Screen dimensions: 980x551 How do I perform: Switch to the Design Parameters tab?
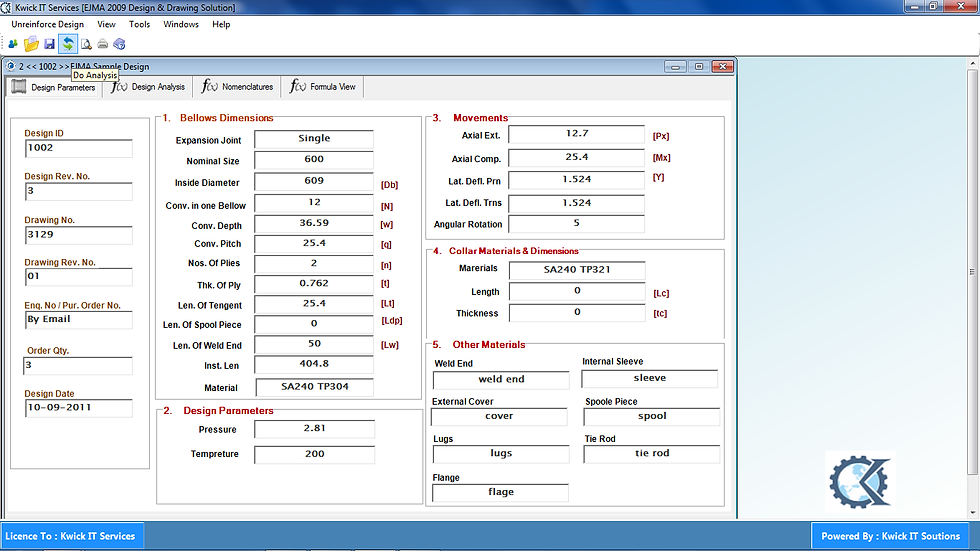(54, 87)
